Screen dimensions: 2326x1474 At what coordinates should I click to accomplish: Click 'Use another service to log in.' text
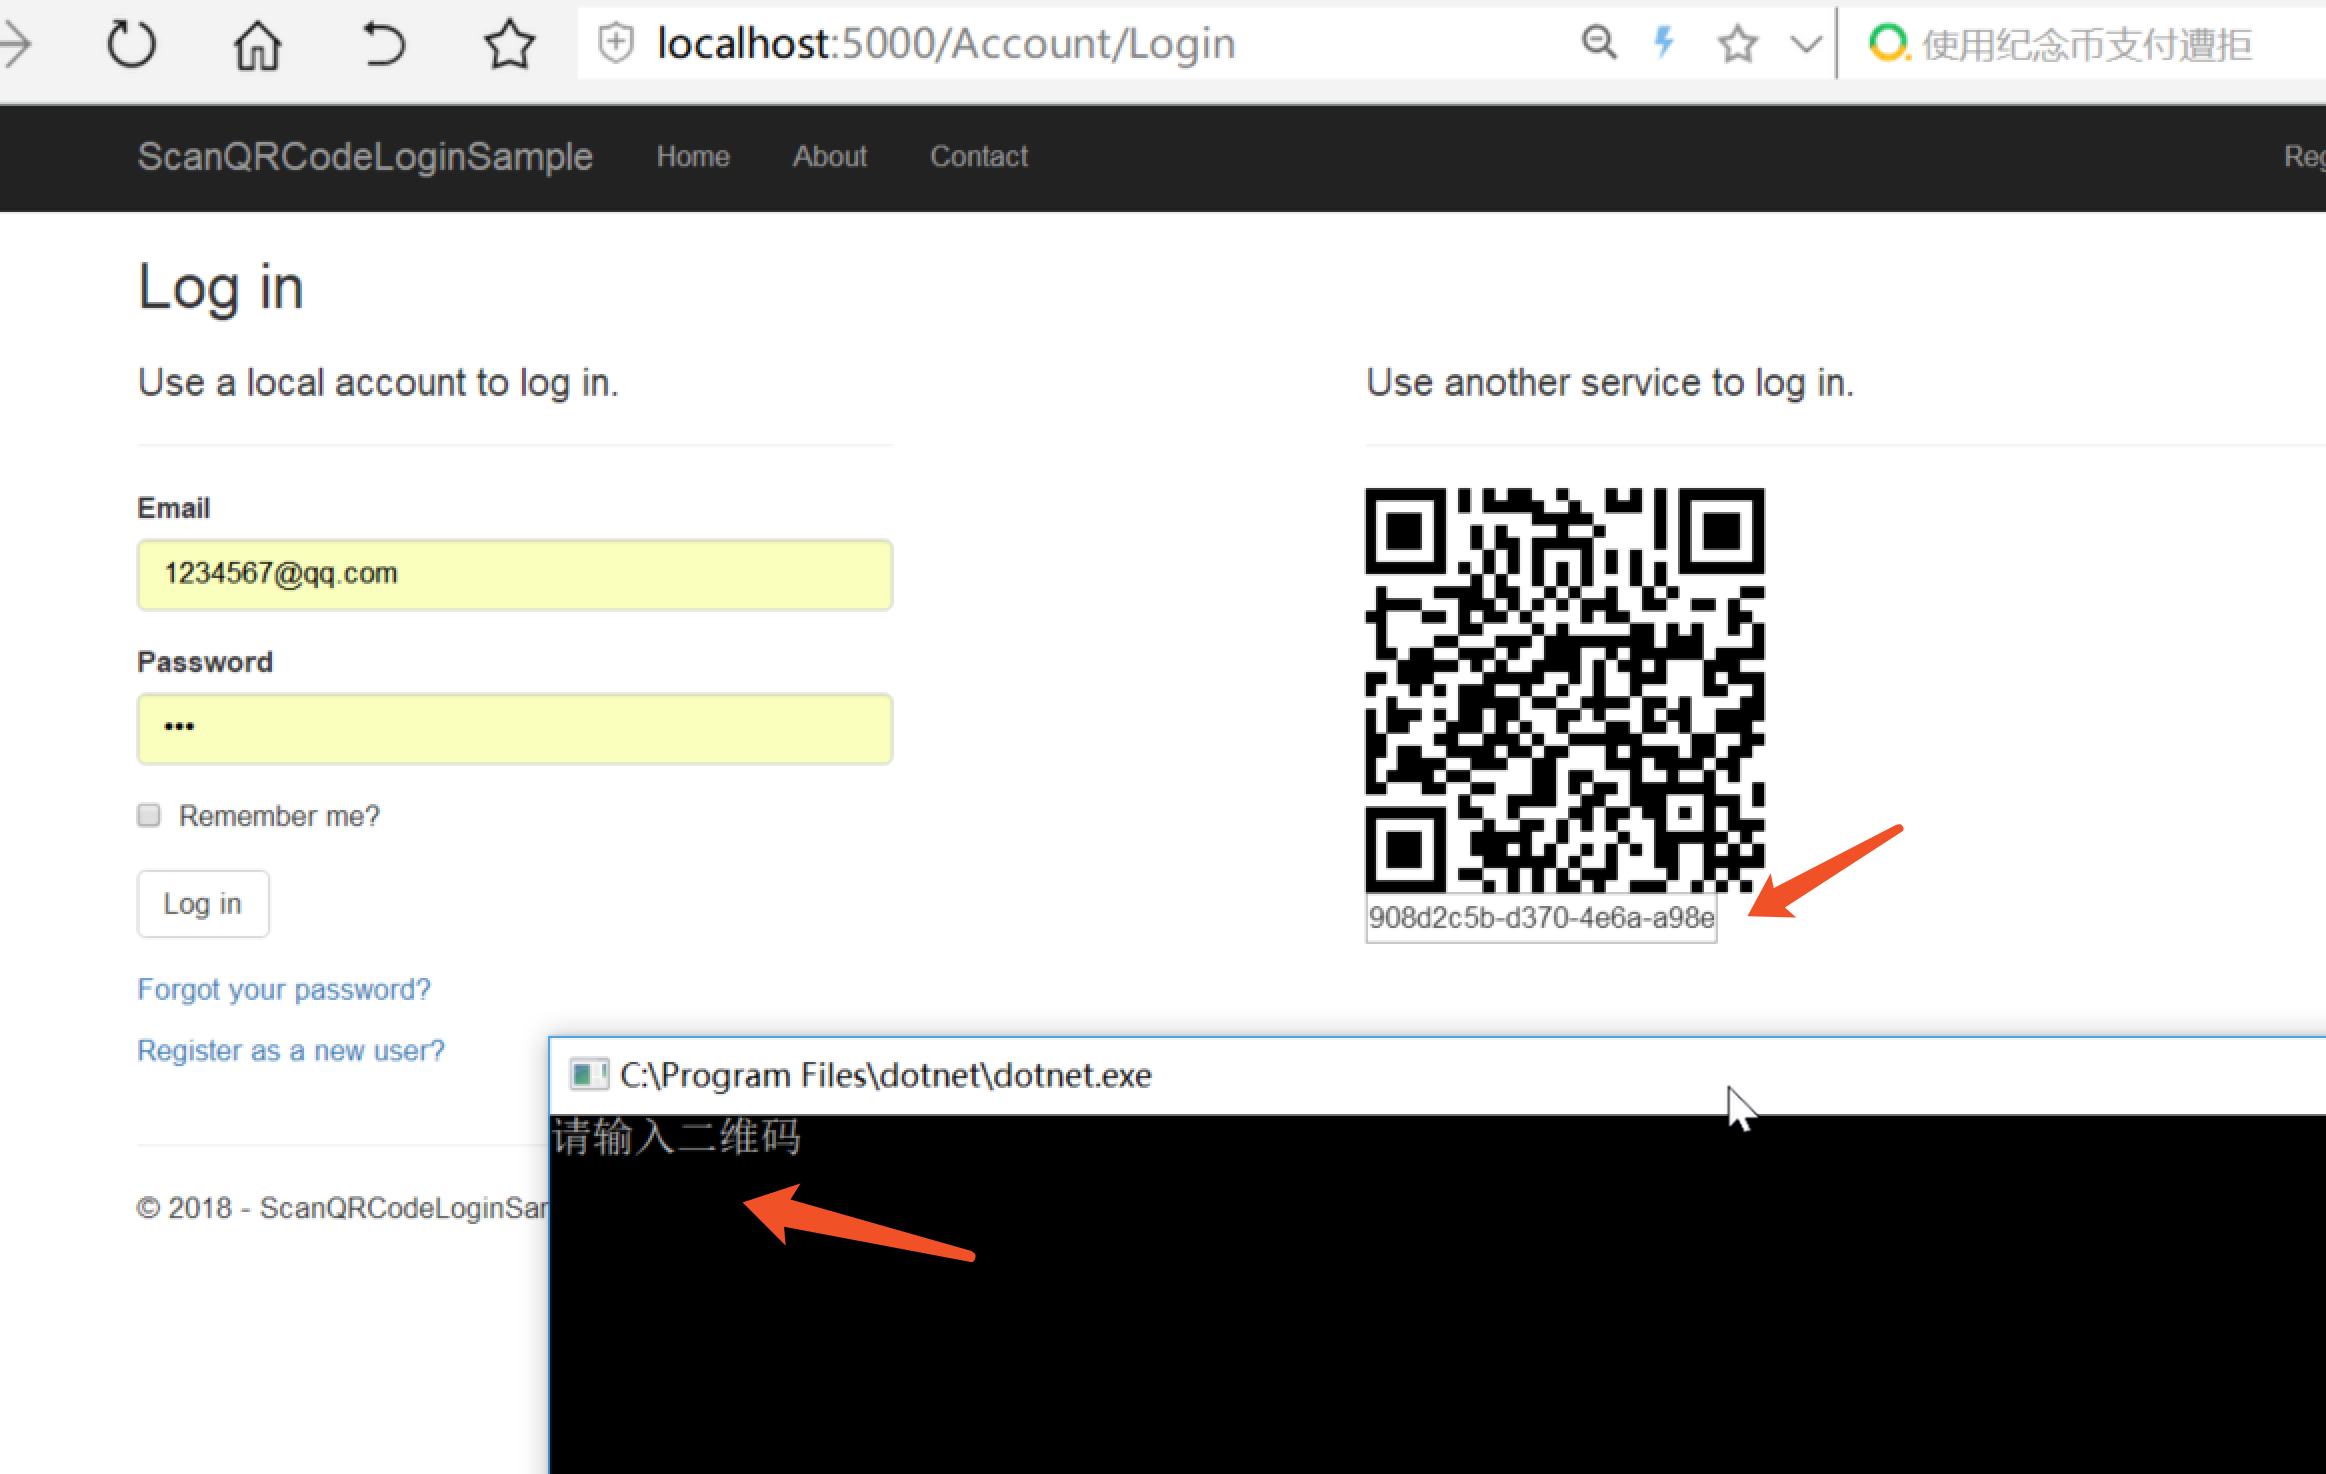click(x=1610, y=384)
